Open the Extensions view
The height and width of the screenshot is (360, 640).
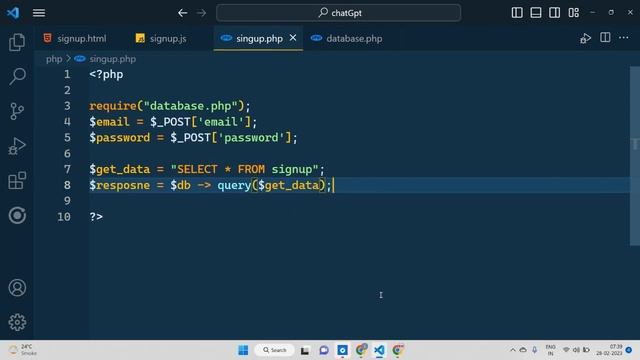point(17,180)
